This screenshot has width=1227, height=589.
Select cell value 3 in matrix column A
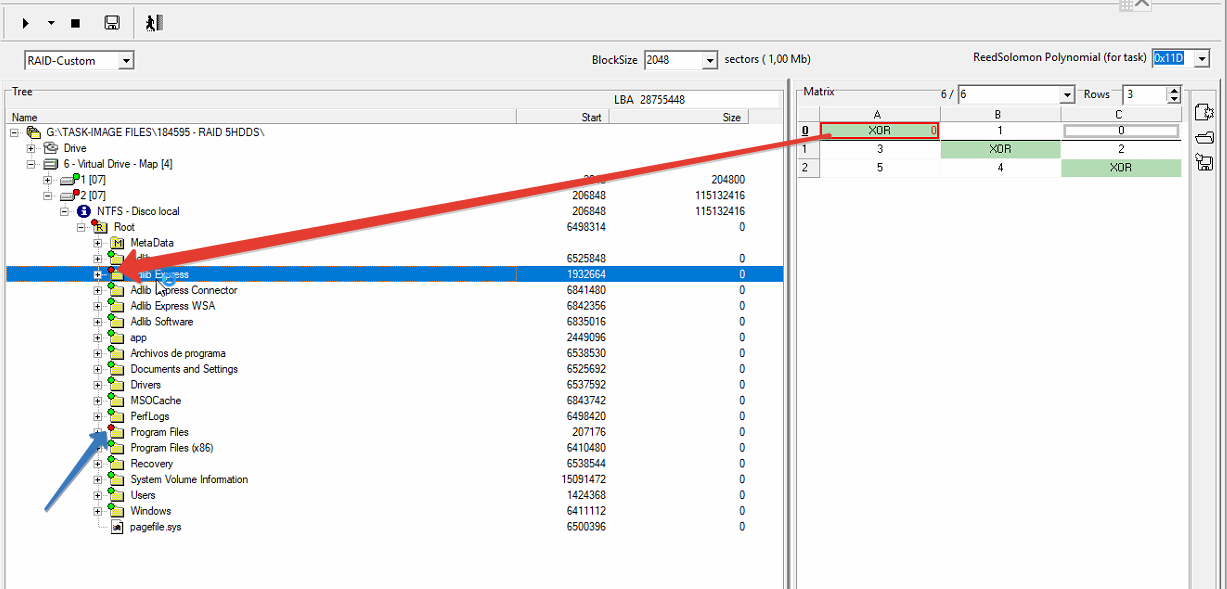pyautogui.click(x=880, y=149)
